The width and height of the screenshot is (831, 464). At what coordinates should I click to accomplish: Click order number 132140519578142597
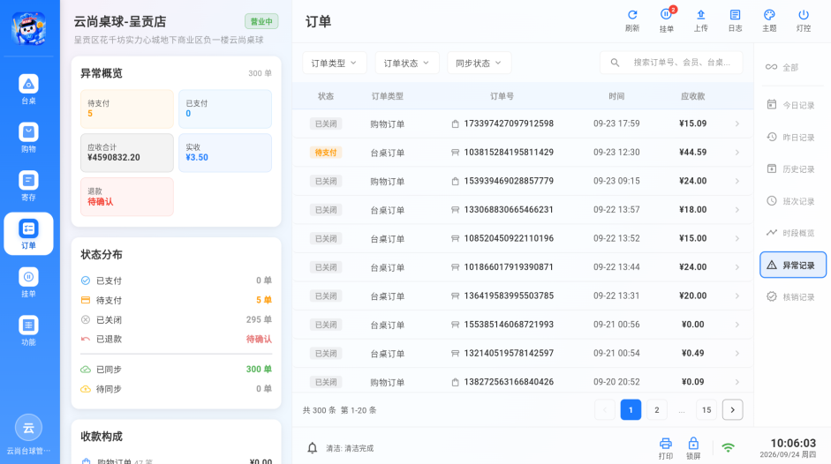click(509, 353)
